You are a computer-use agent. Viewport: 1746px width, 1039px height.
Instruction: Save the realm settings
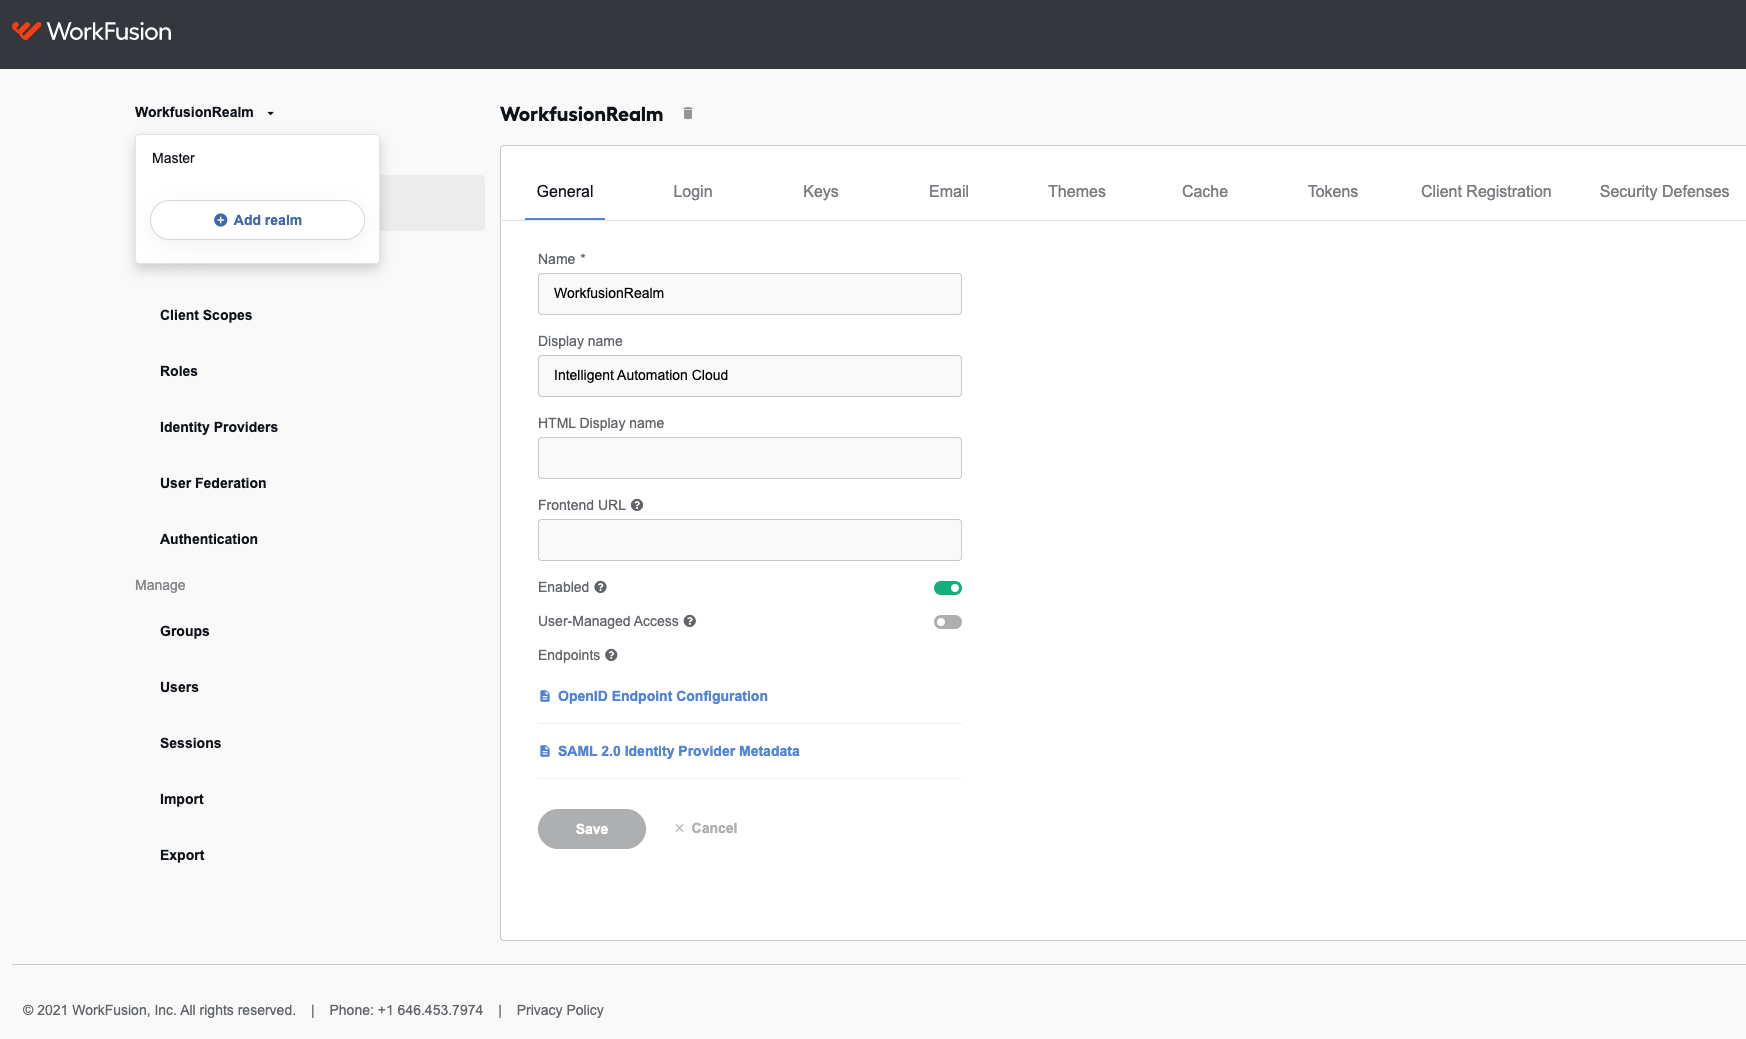[592, 829]
